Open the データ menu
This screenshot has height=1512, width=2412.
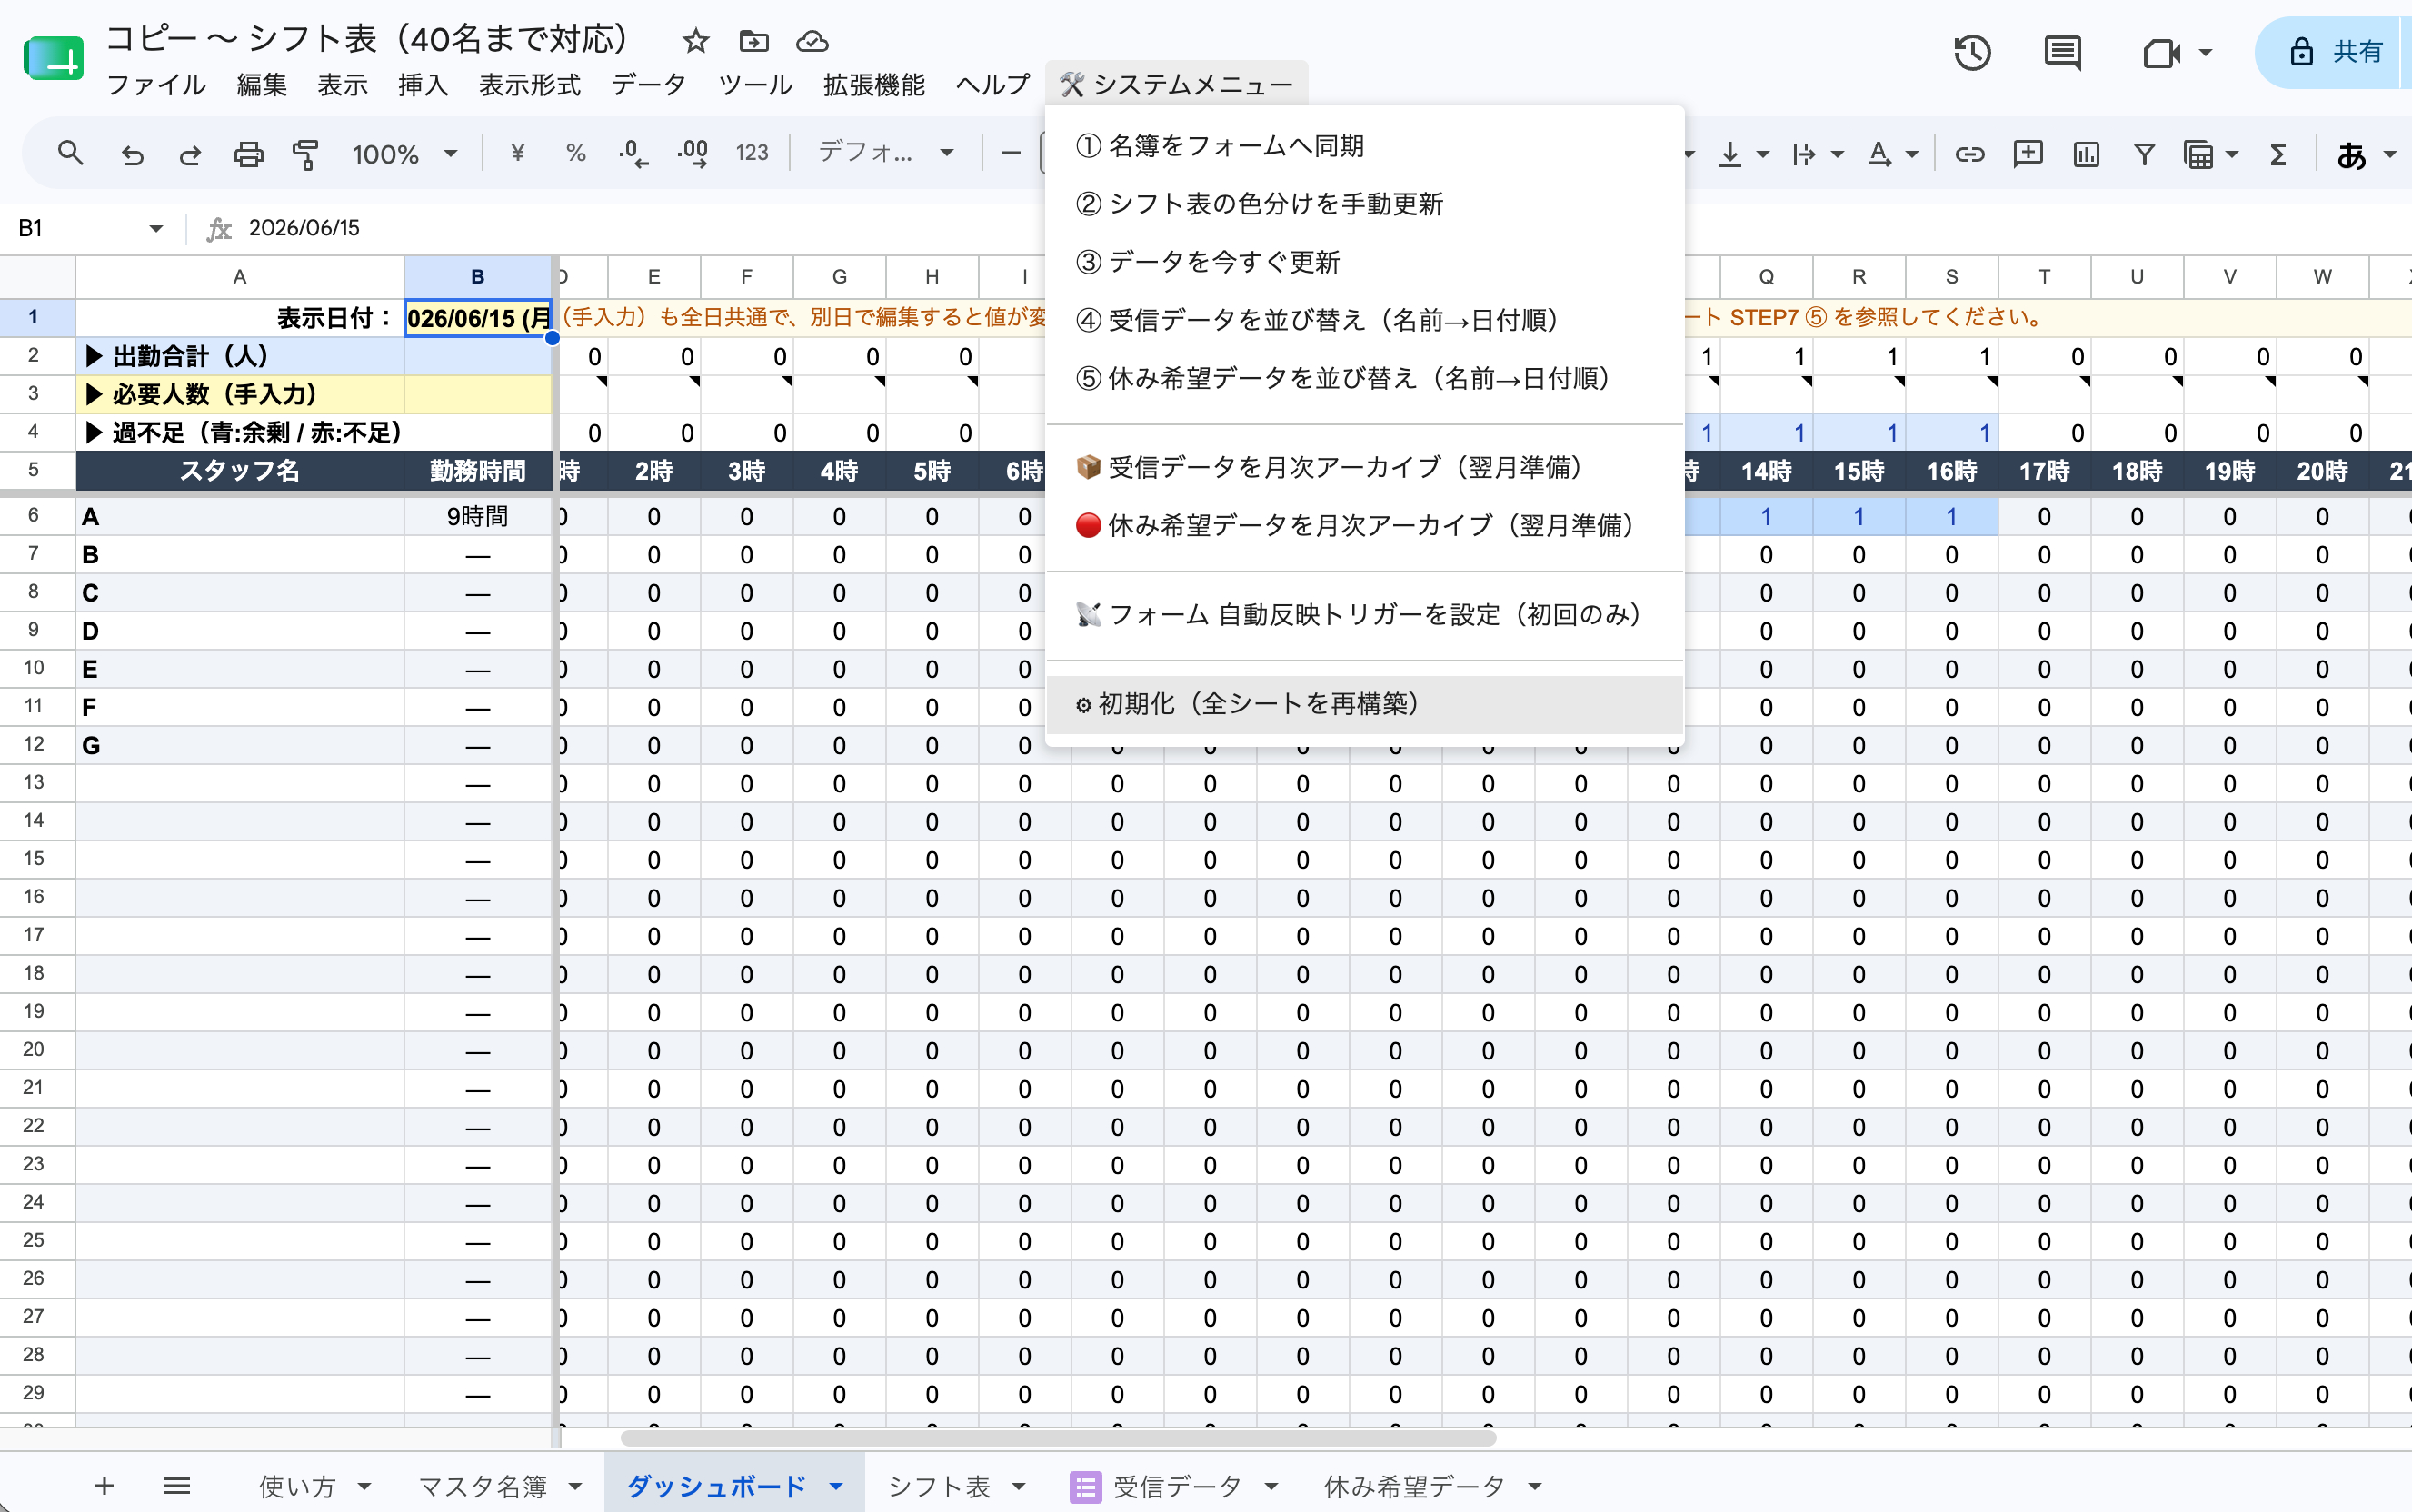[649, 85]
